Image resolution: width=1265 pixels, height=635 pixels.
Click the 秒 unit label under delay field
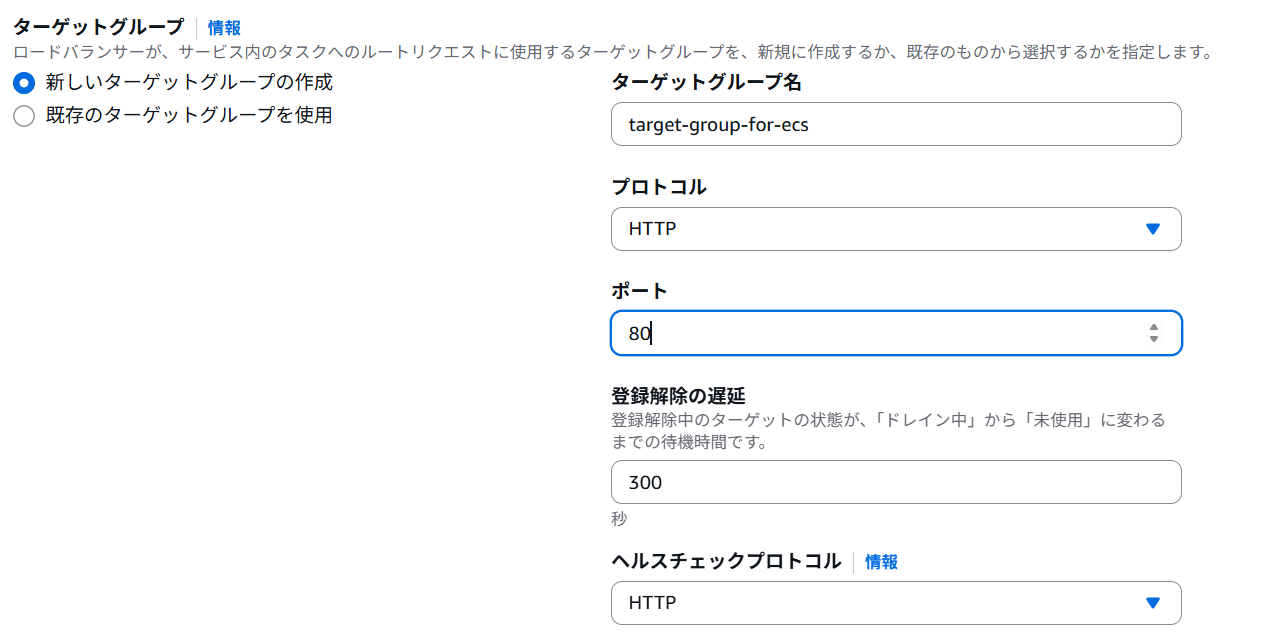click(x=619, y=519)
